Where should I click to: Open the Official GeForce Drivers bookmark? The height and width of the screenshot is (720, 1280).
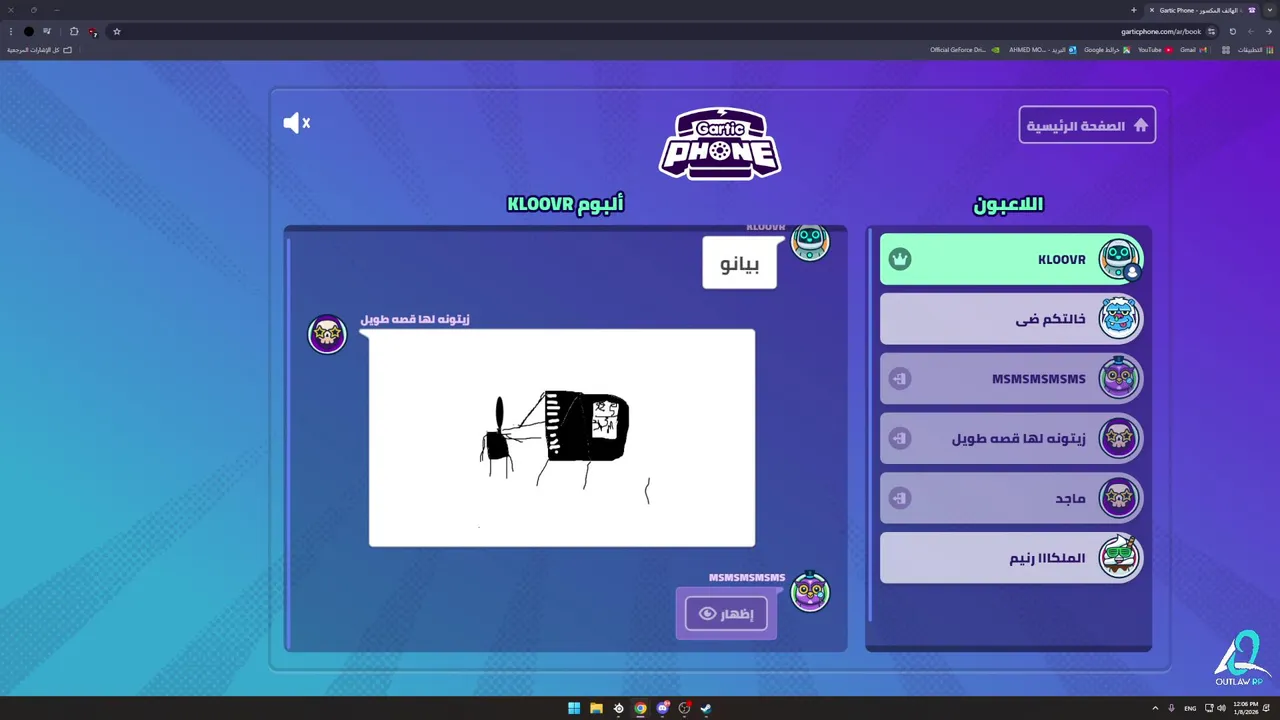click(x=964, y=50)
